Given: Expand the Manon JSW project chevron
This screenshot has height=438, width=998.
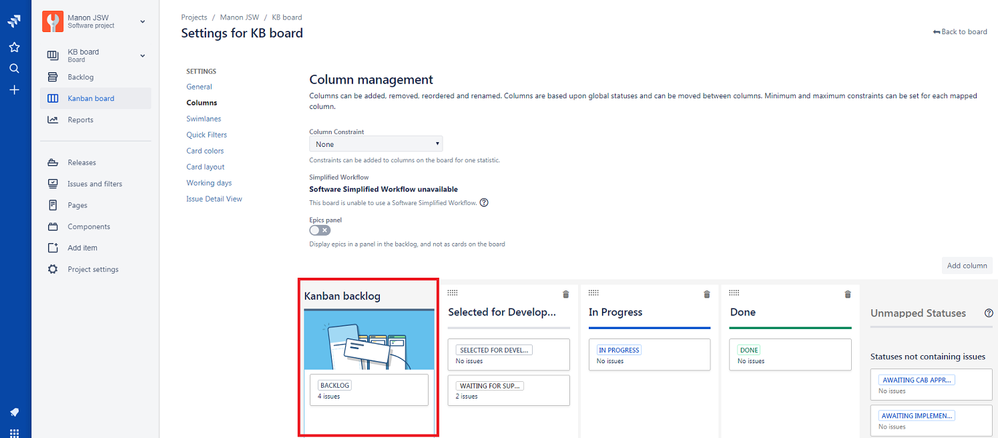Looking at the screenshot, I should pos(143,22).
